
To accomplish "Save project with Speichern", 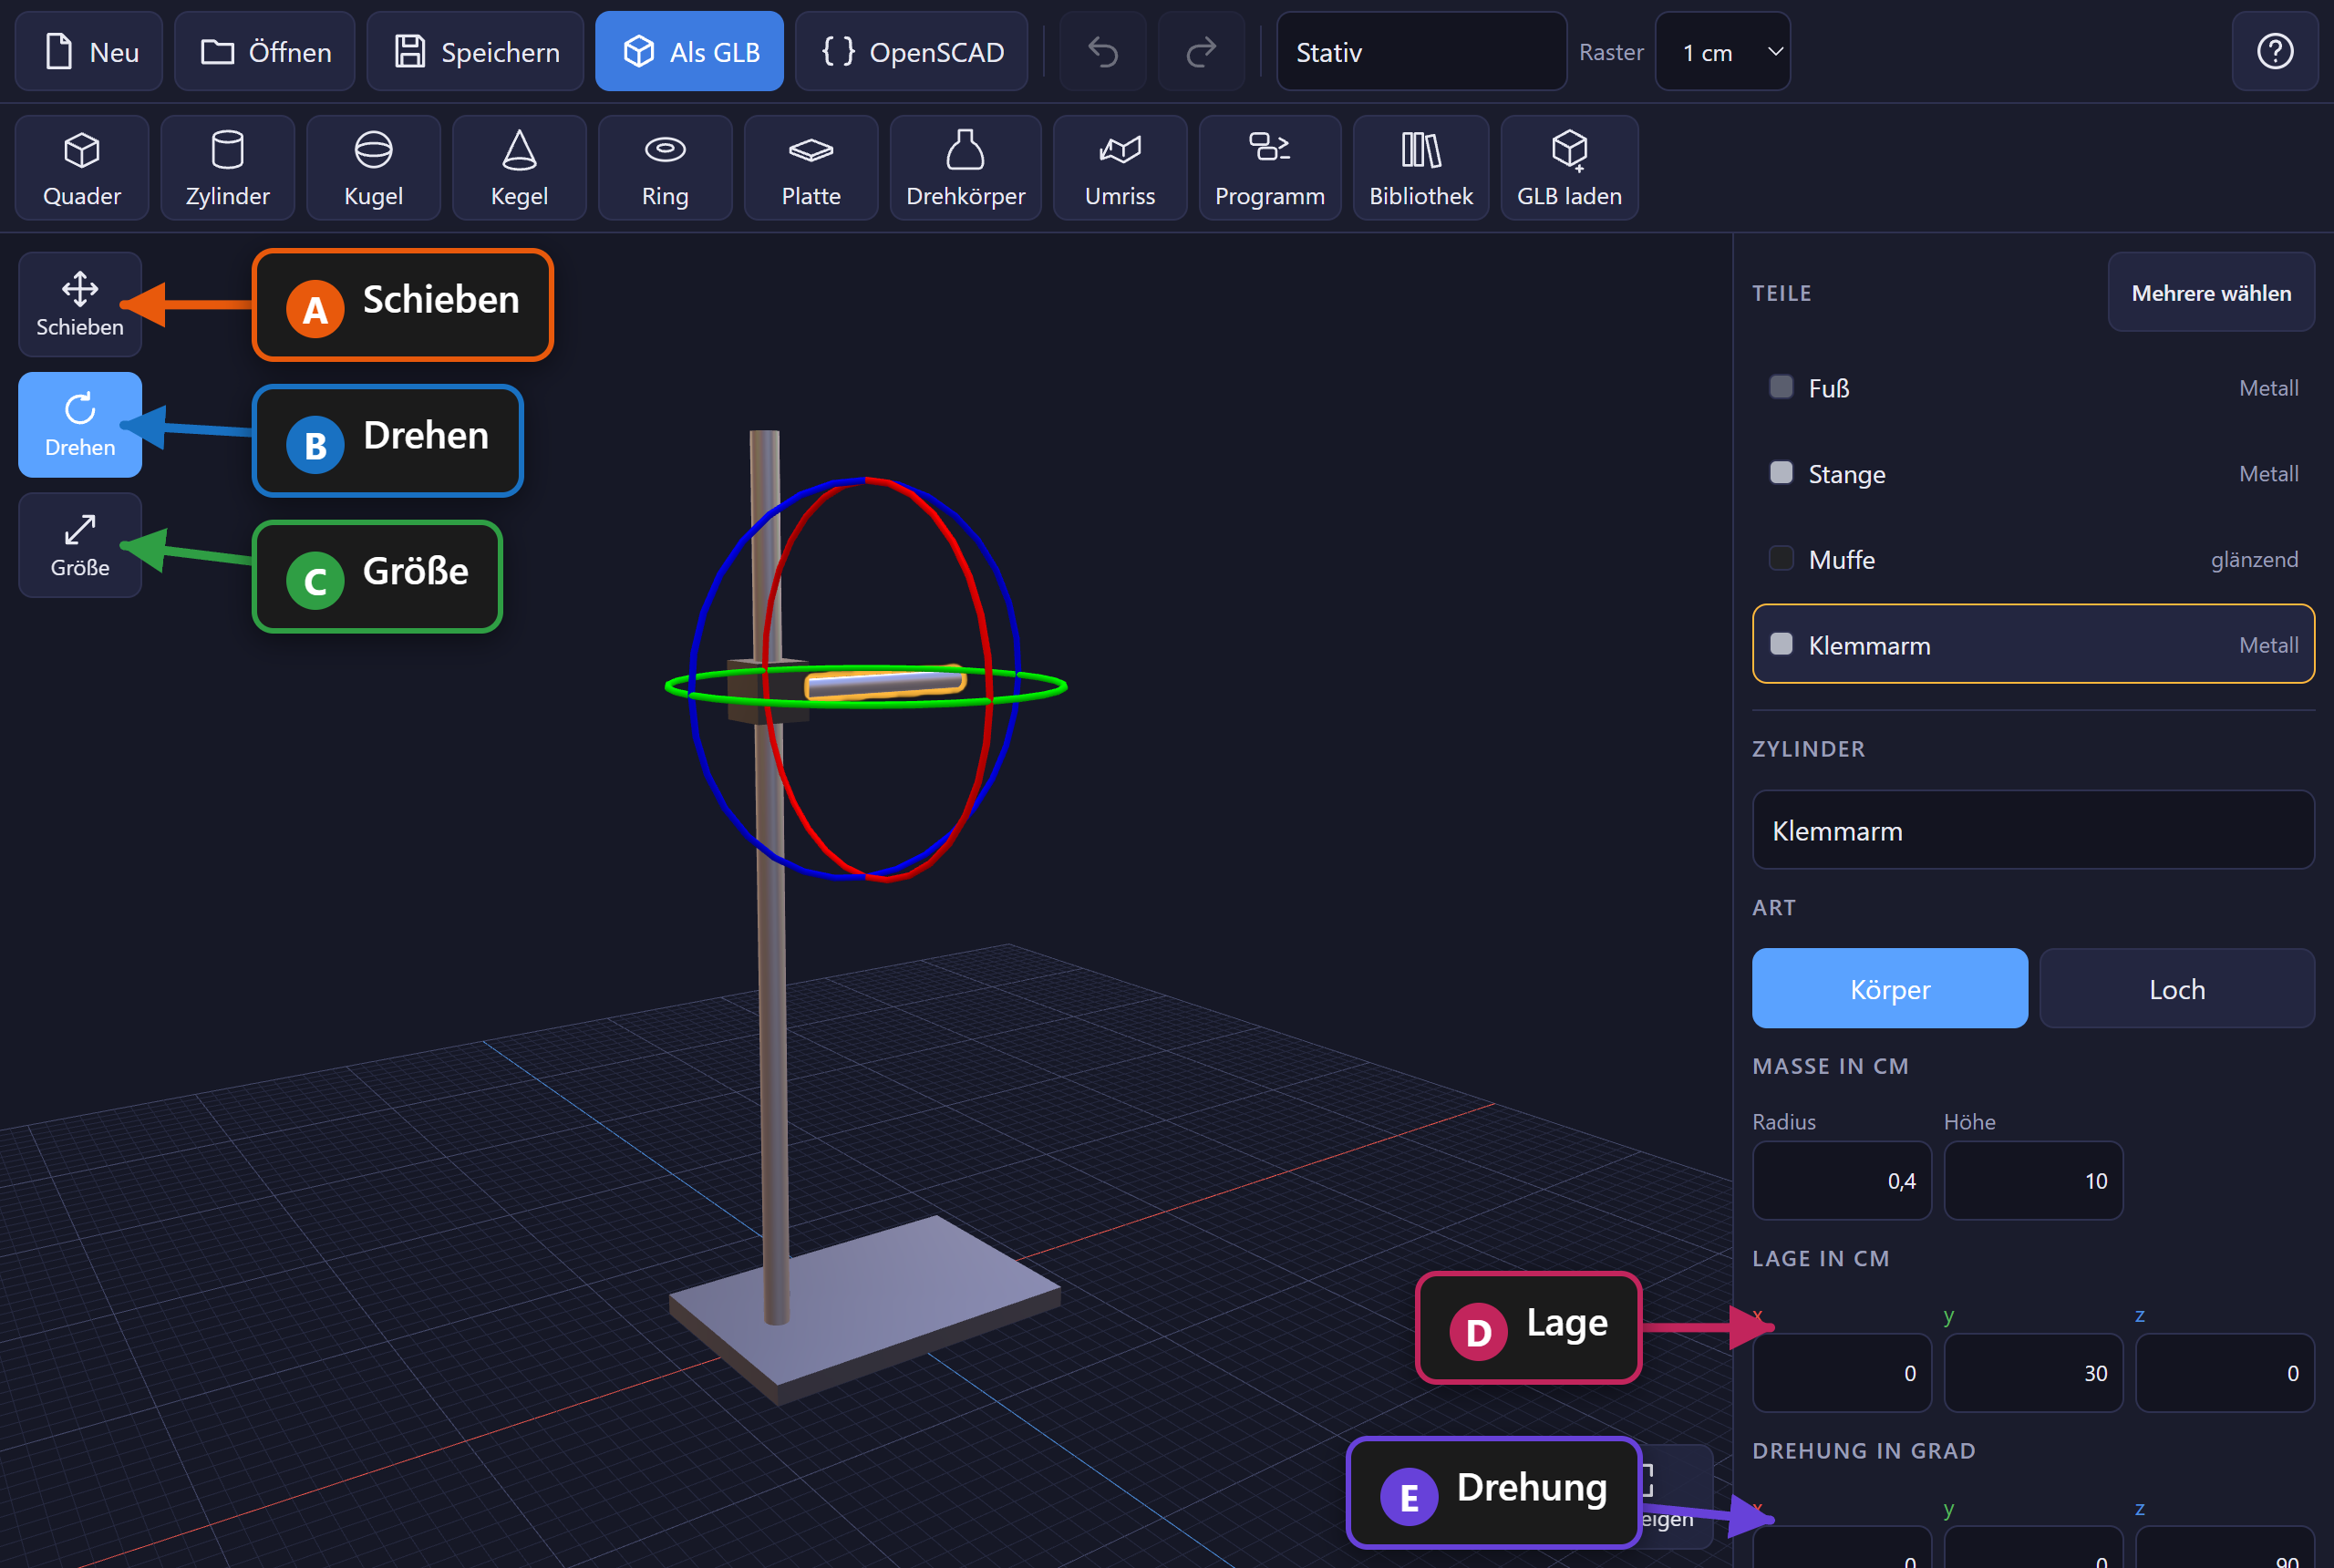I will 475,51.
